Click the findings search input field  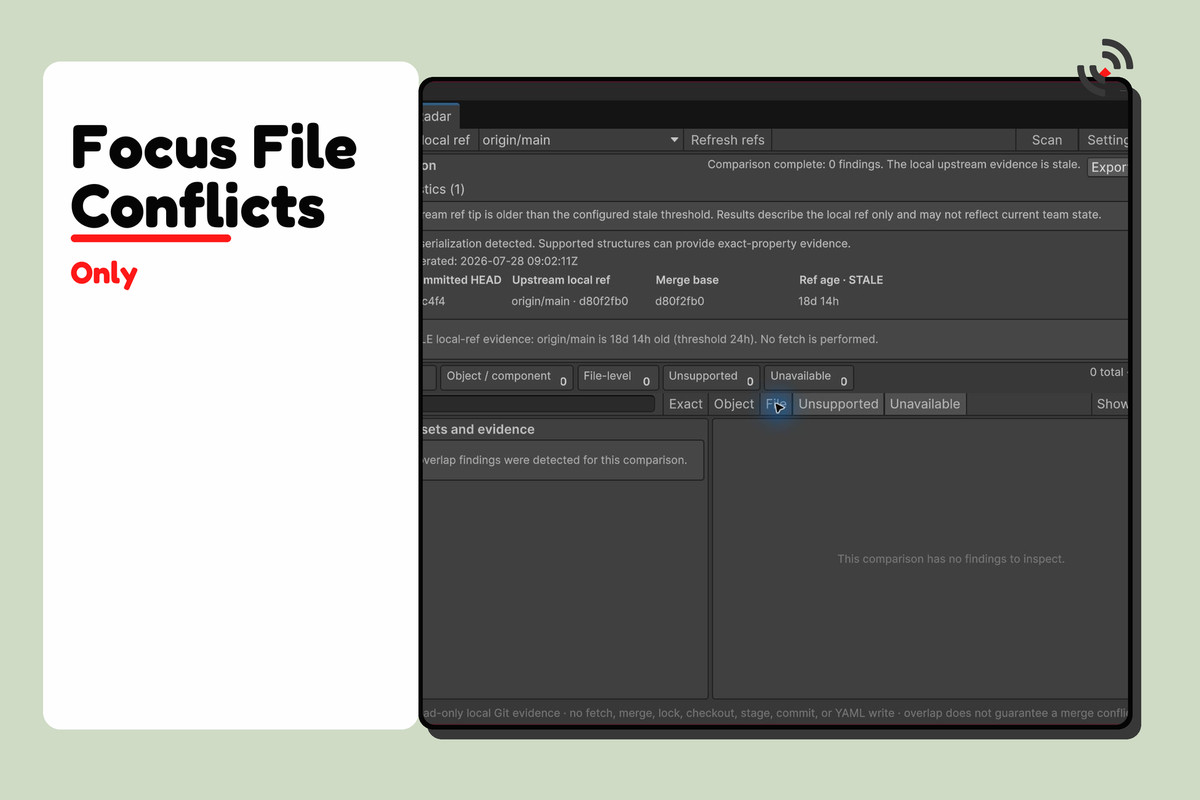click(538, 404)
